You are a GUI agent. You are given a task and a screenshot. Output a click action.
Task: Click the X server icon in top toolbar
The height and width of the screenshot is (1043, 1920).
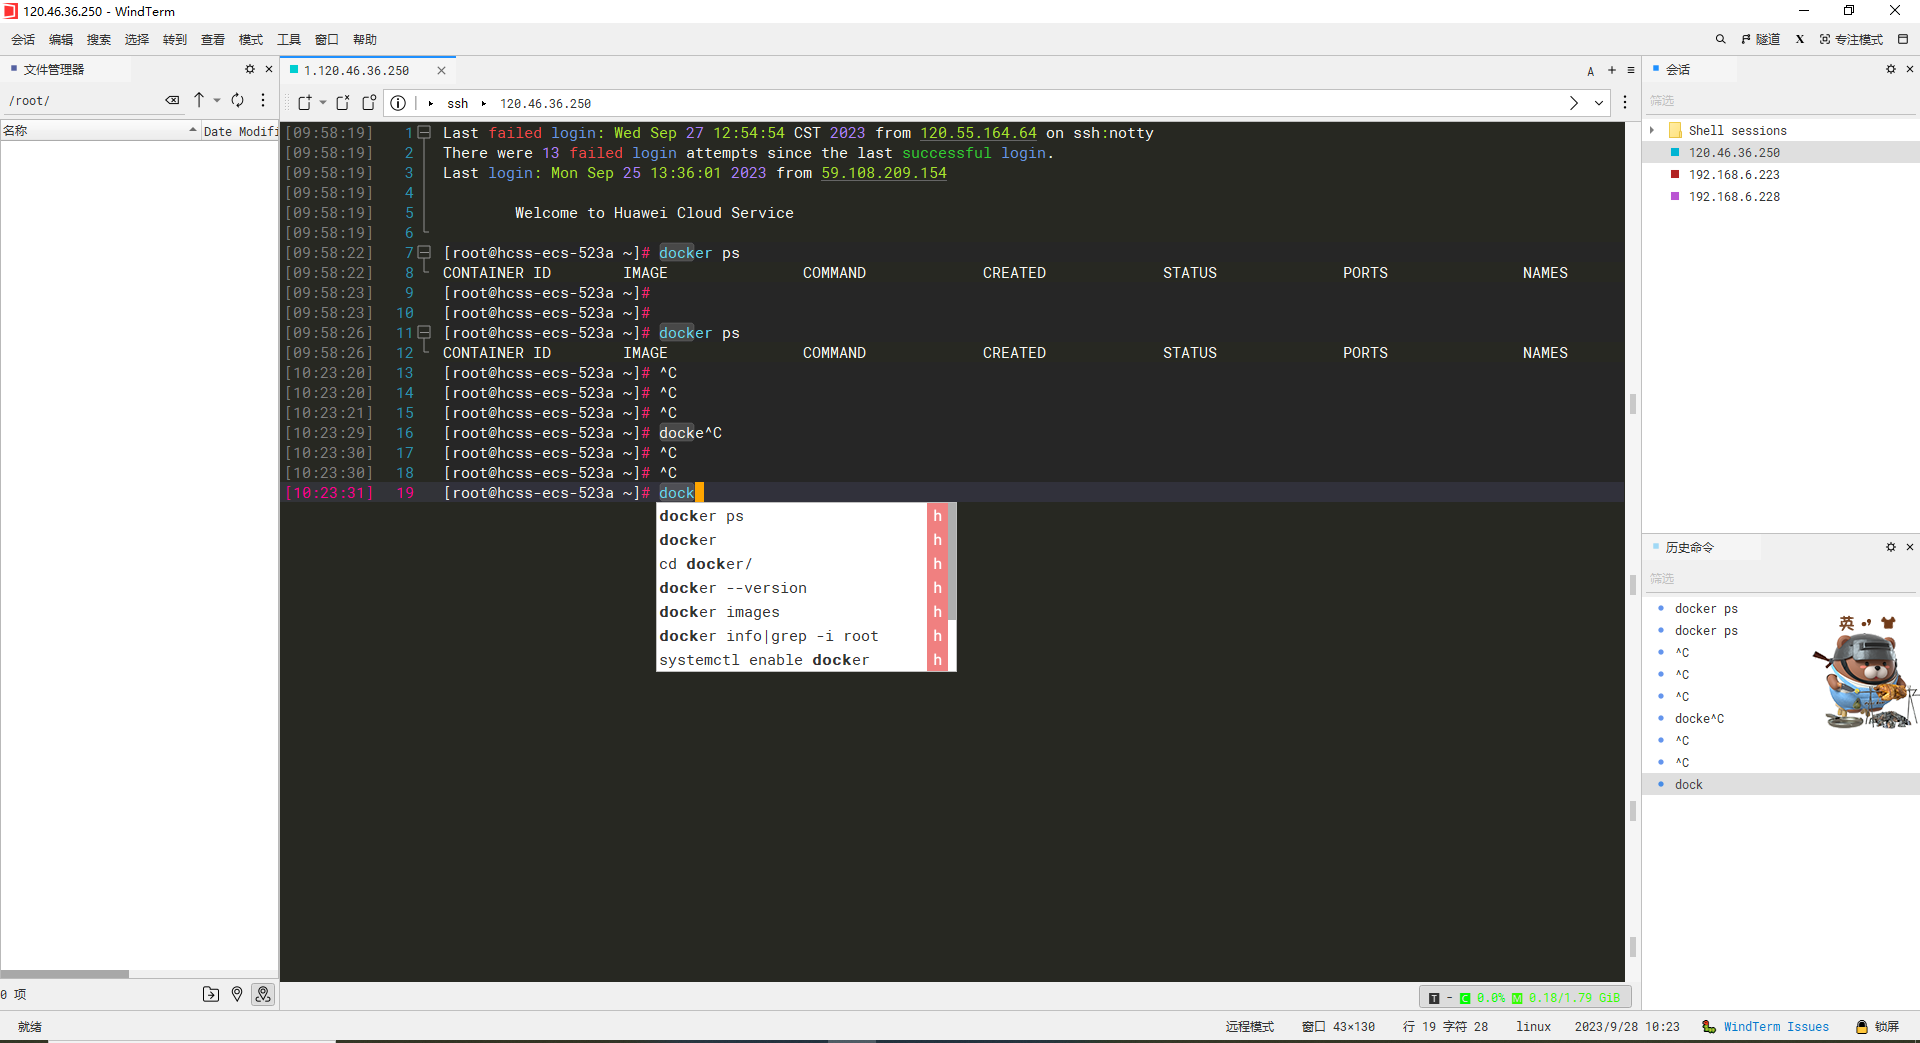[x=1799, y=40]
